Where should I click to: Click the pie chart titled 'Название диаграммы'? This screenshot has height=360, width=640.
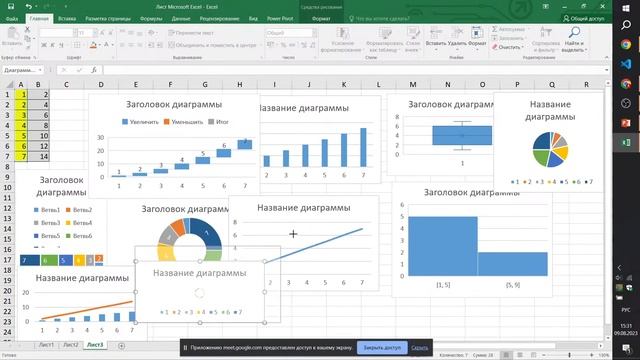(549, 141)
